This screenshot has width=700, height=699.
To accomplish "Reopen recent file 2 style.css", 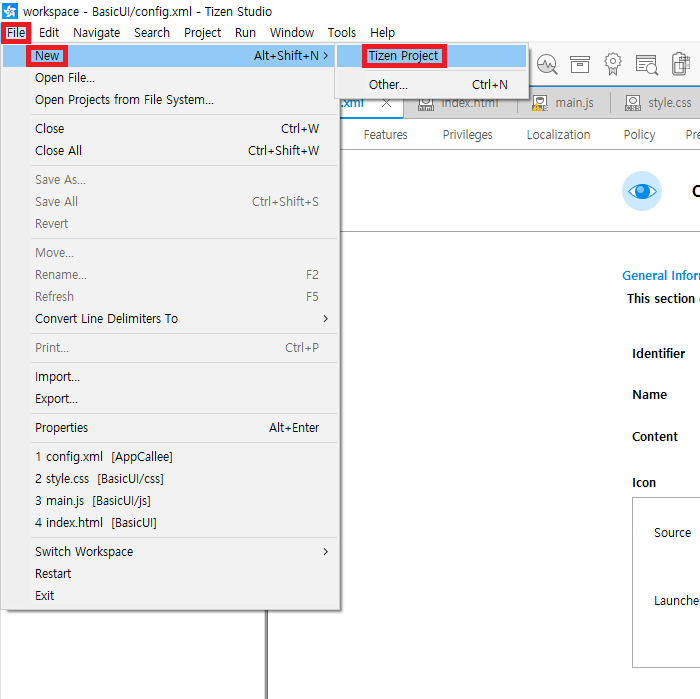I will (x=170, y=478).
